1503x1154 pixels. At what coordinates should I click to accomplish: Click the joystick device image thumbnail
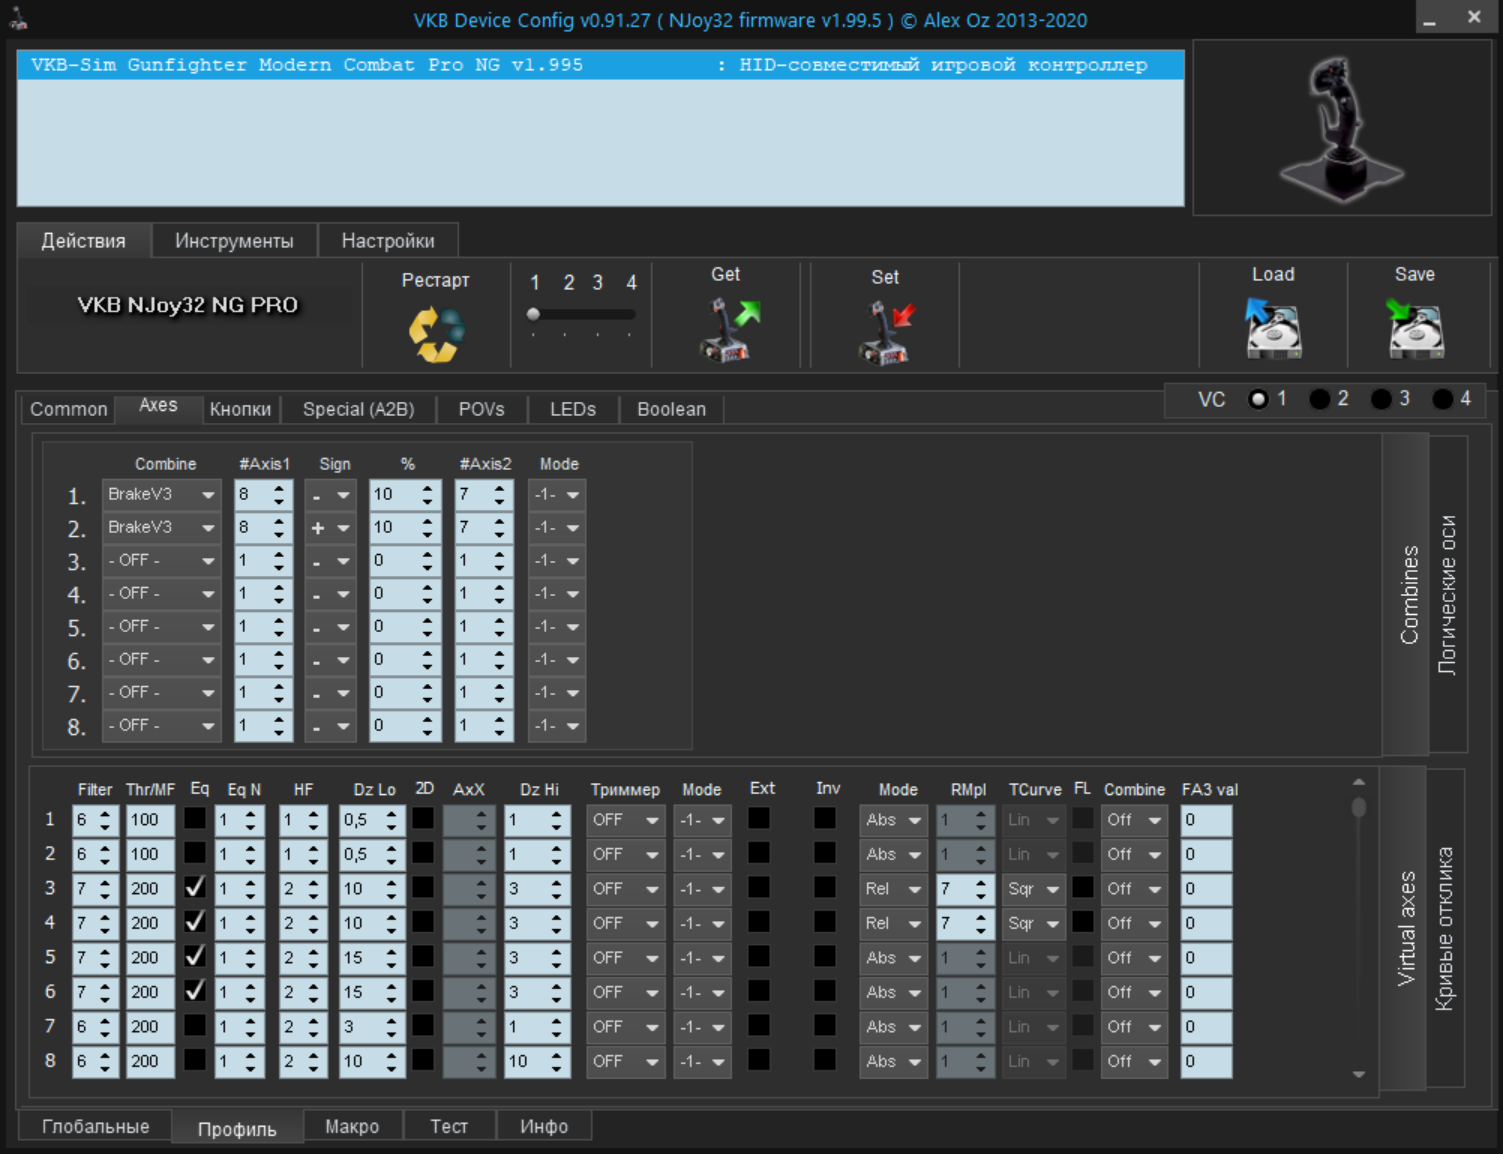[1341, 128]
